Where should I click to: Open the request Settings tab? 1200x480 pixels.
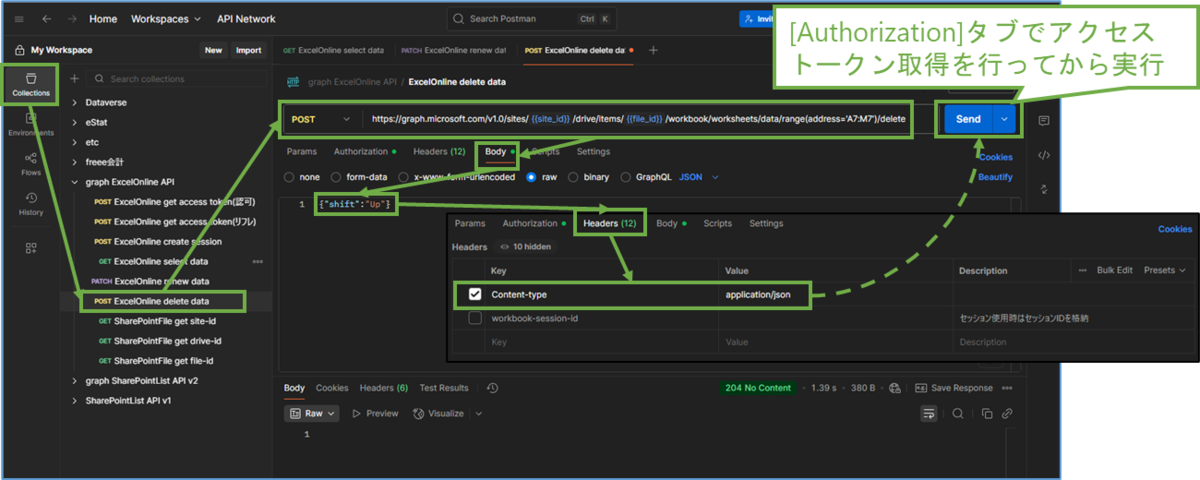pos(593,152)
